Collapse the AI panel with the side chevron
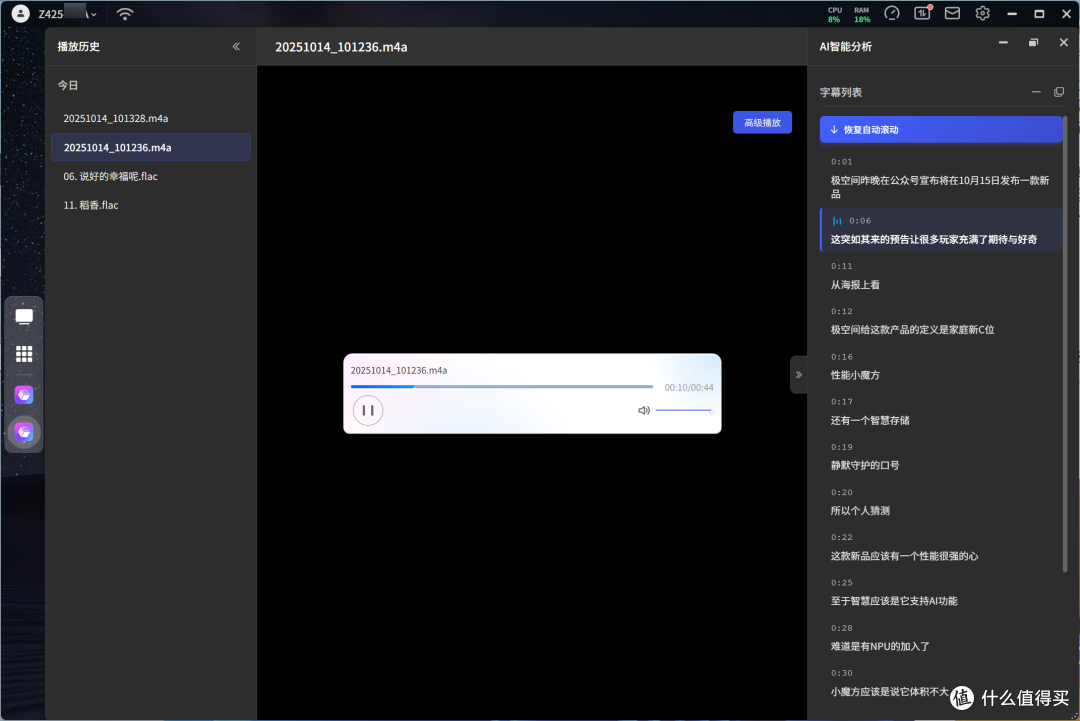The image size is (1080, 721). pyautogui.click(x=798, y=375)
